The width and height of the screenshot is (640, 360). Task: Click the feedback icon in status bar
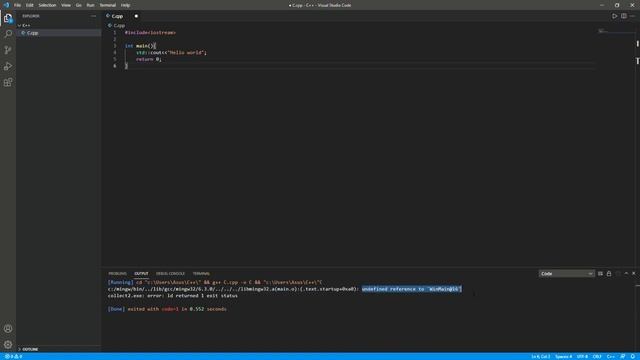[x=623, y=356]
